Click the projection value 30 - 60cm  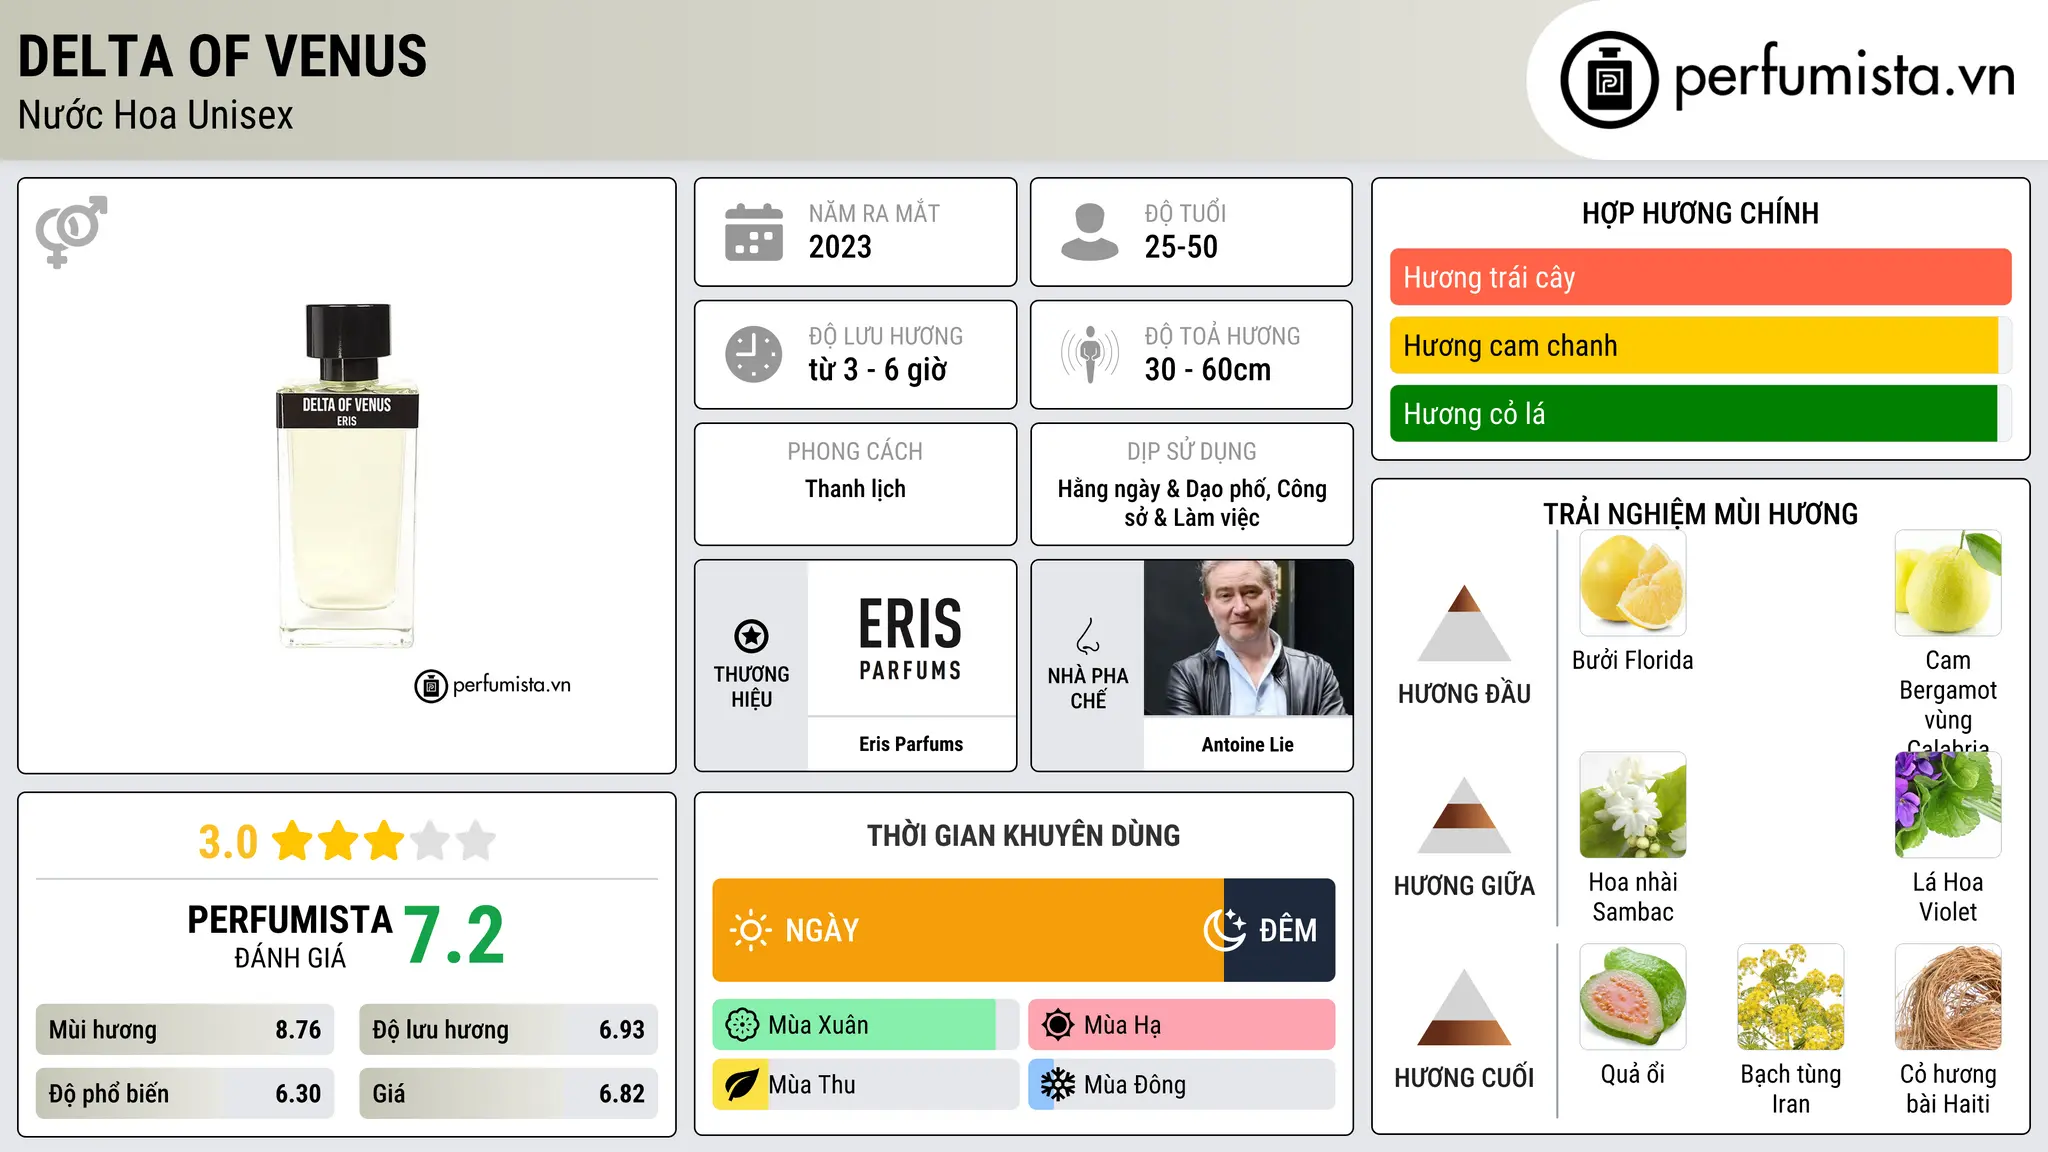1208,370
